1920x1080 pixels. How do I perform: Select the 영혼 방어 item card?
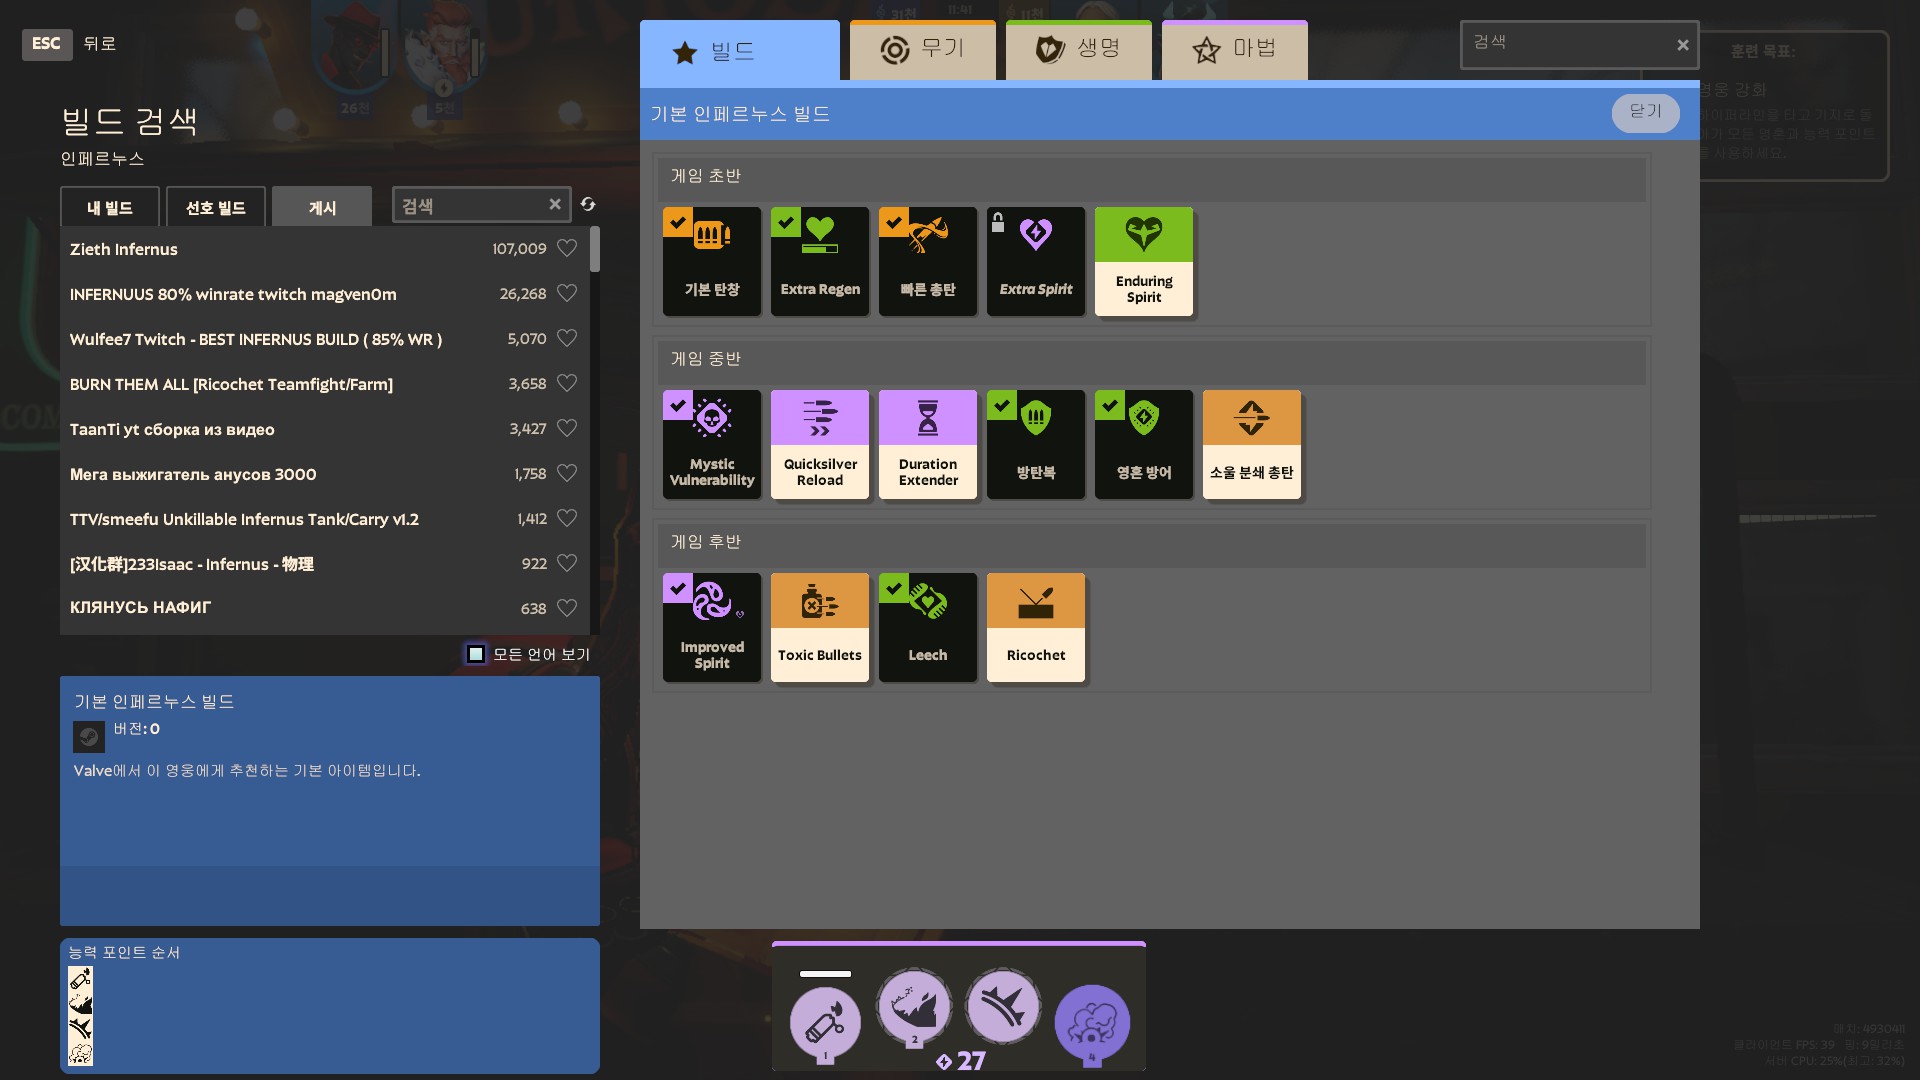[x=1144, y=445]
